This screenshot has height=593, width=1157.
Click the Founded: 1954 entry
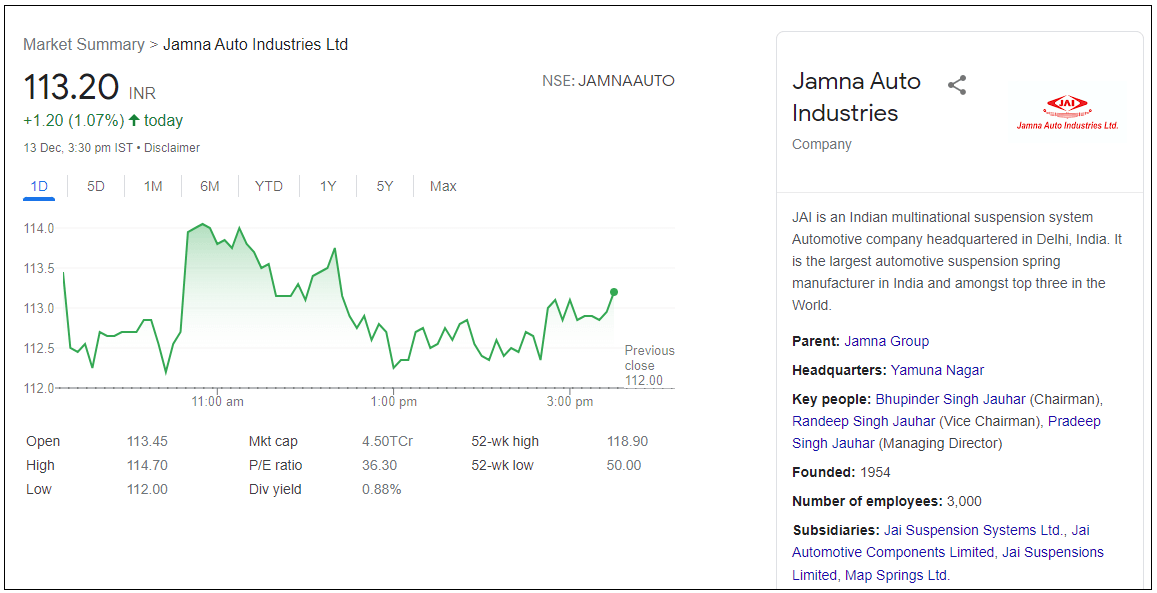click(841, 473)
